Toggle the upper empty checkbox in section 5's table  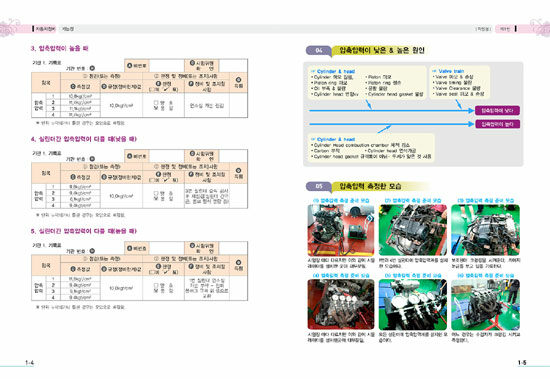156,286
